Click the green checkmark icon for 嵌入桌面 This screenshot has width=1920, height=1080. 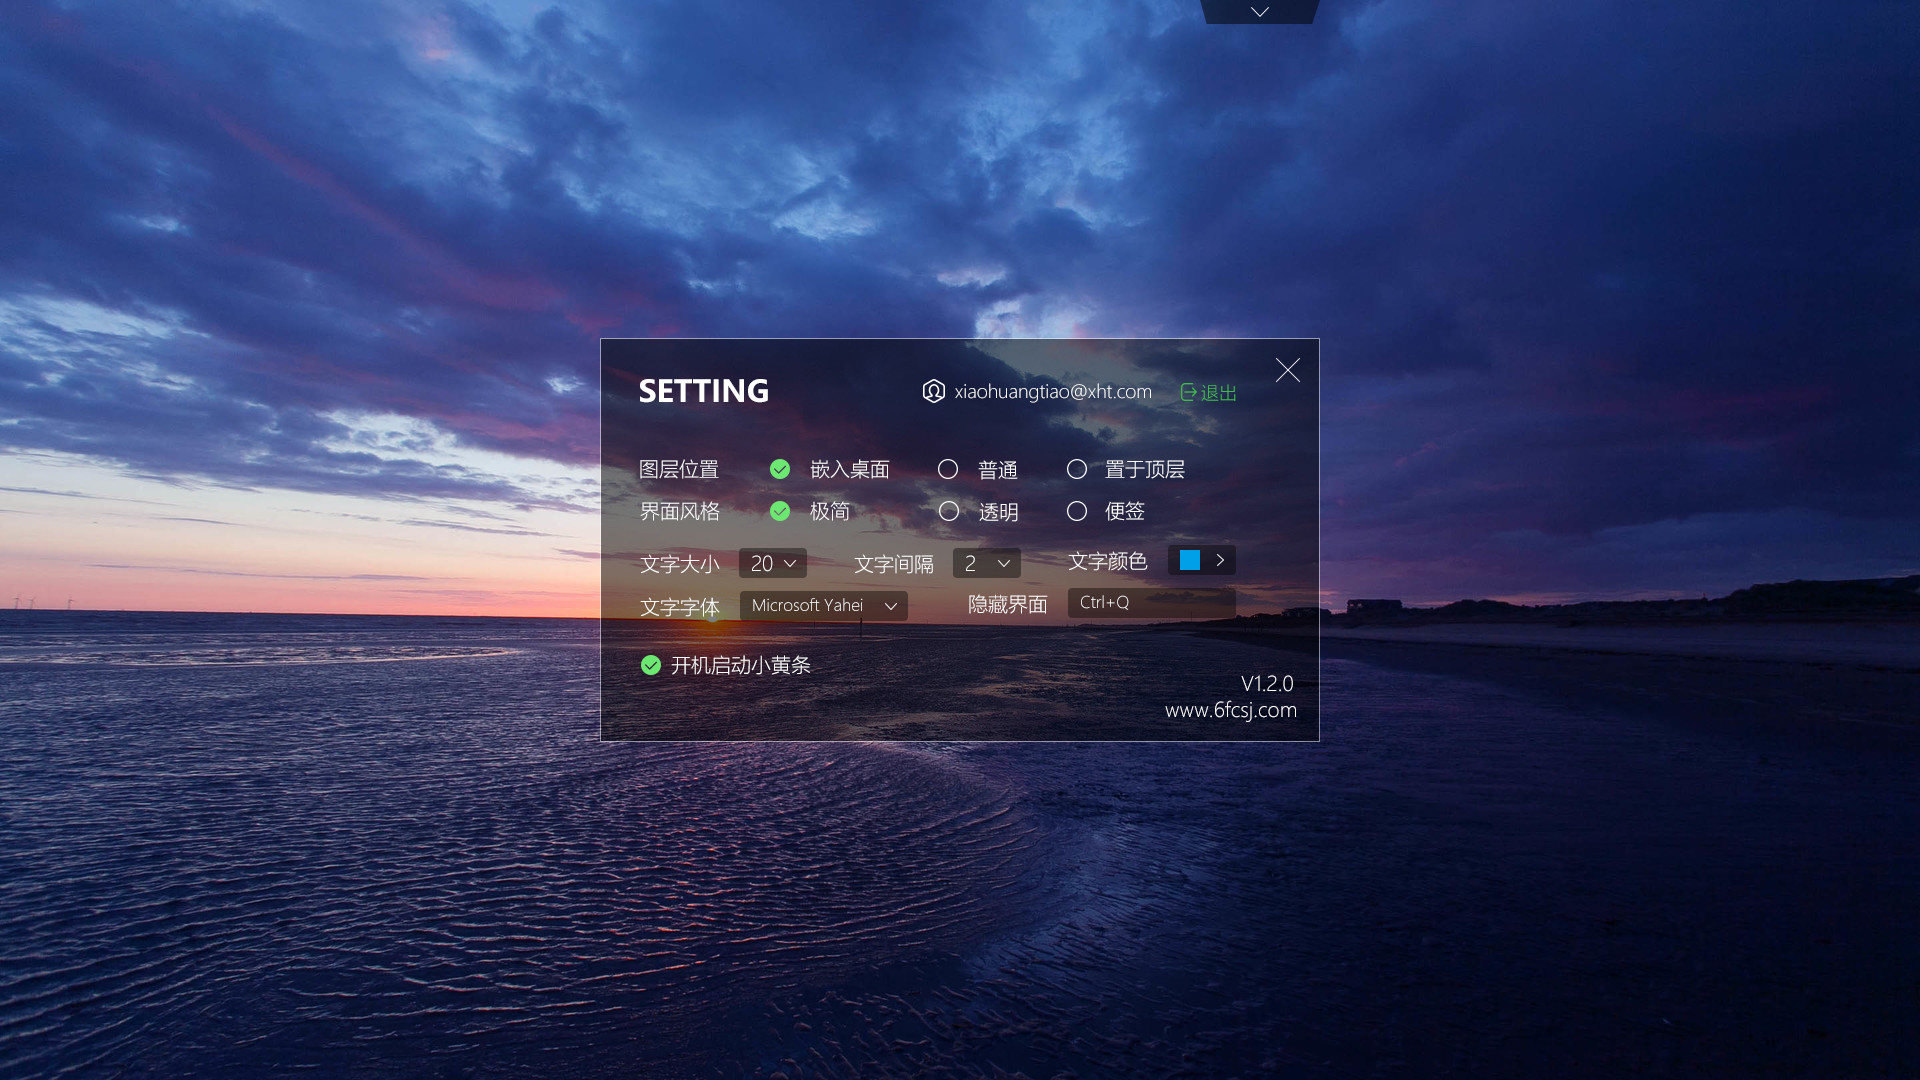[x=780, y=469]
